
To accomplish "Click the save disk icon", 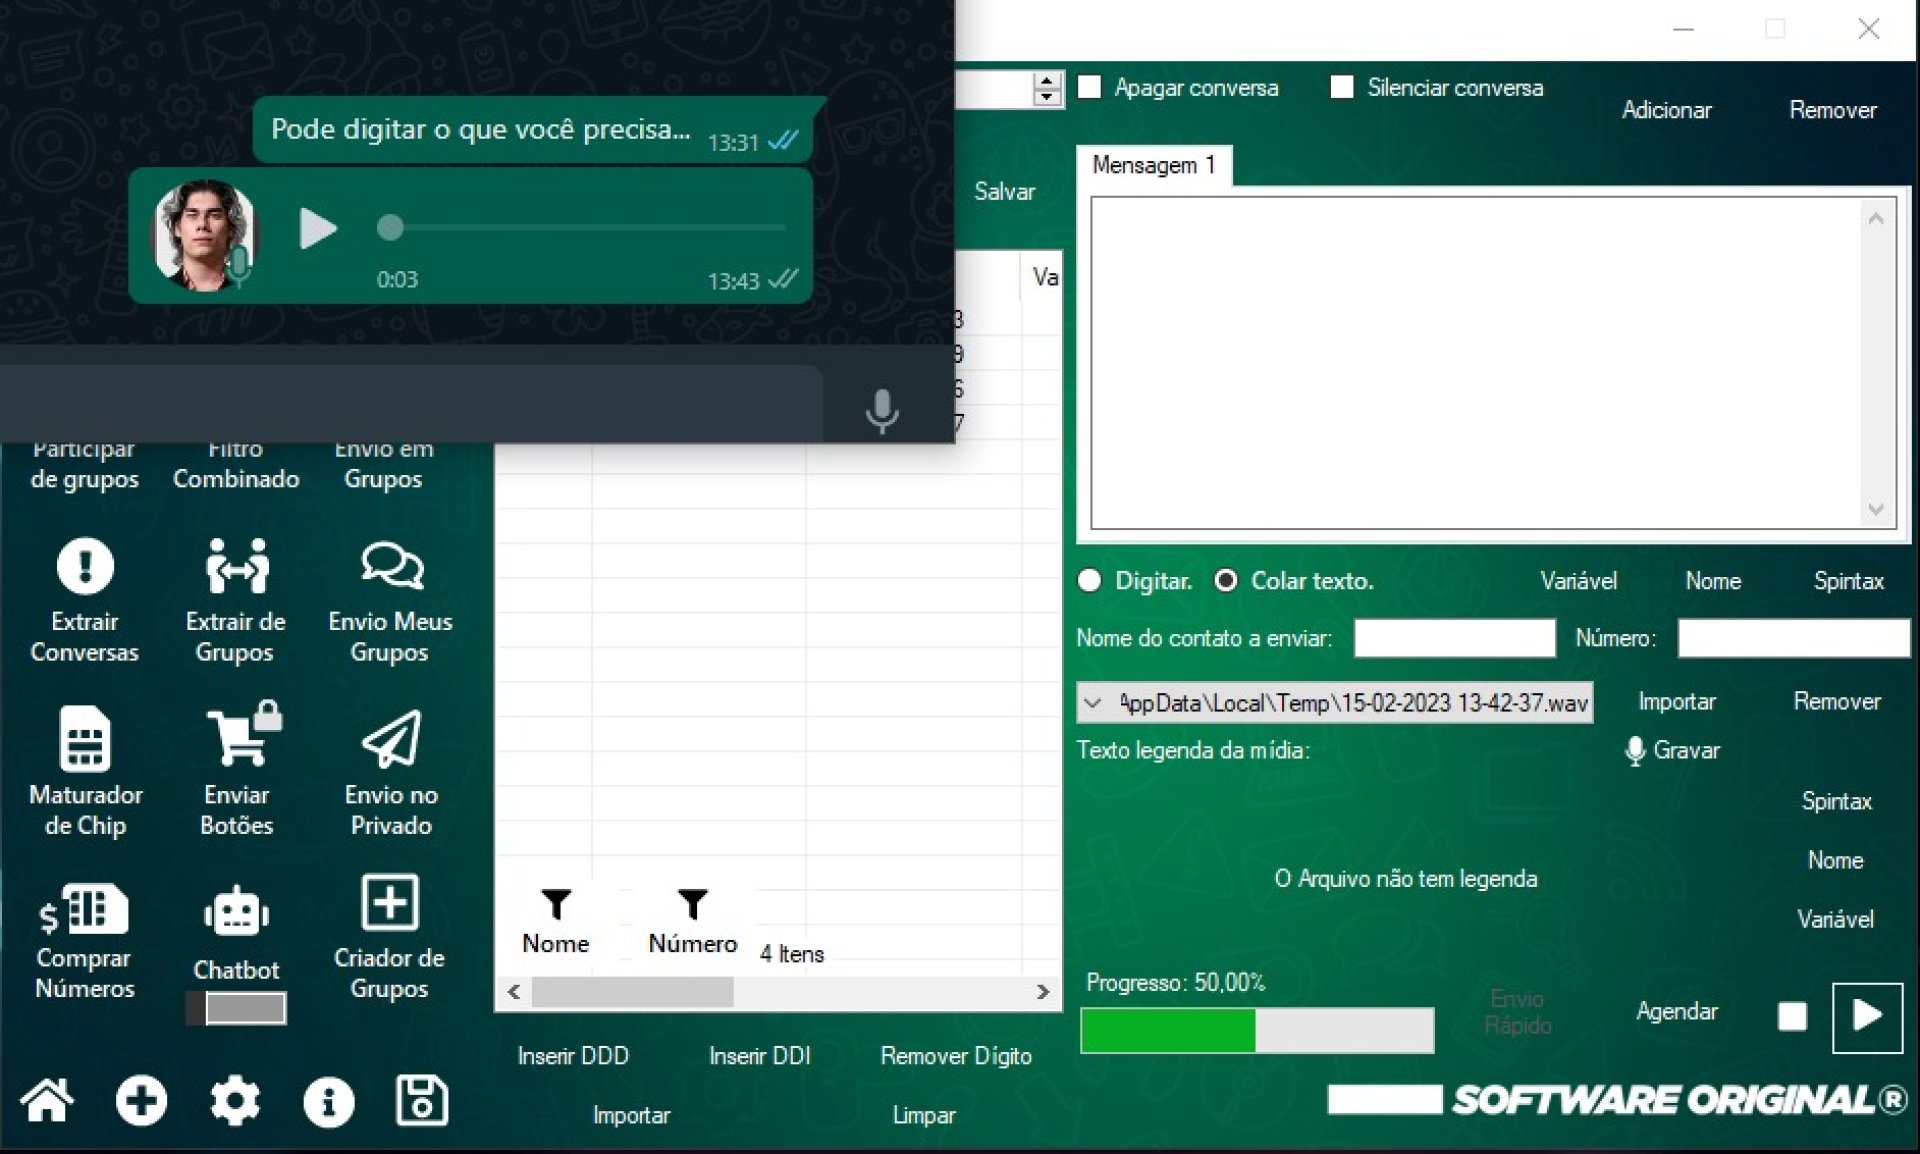I will coord(422,1101).
